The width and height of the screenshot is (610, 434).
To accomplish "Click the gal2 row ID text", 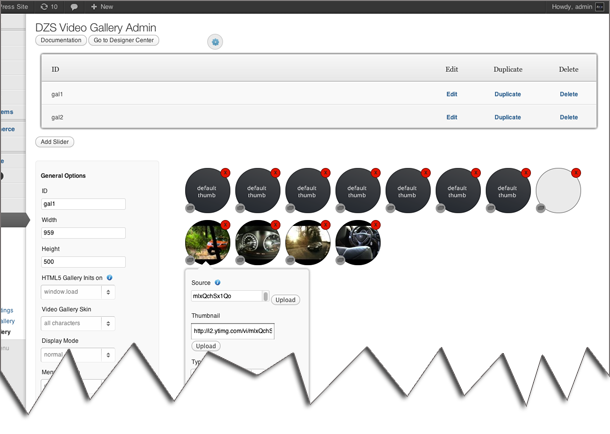I will click(57, 117).
